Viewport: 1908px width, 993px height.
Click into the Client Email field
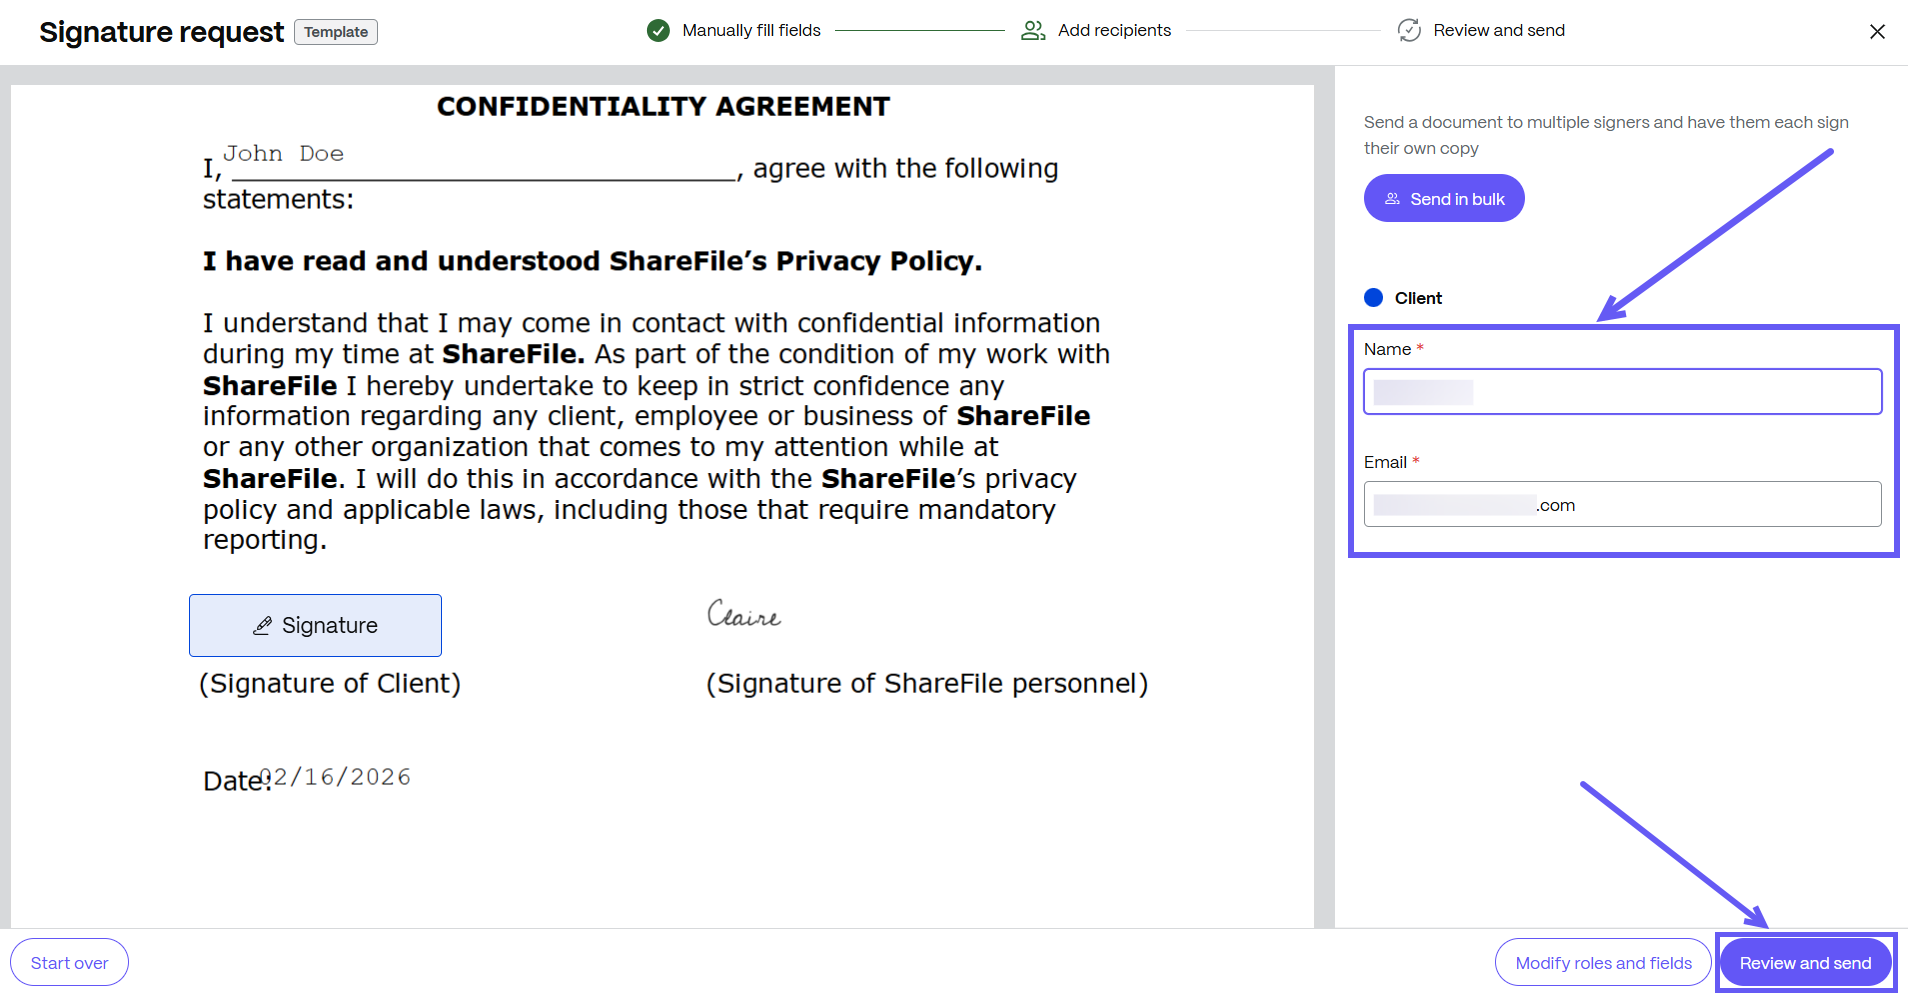coord(1622,505)
